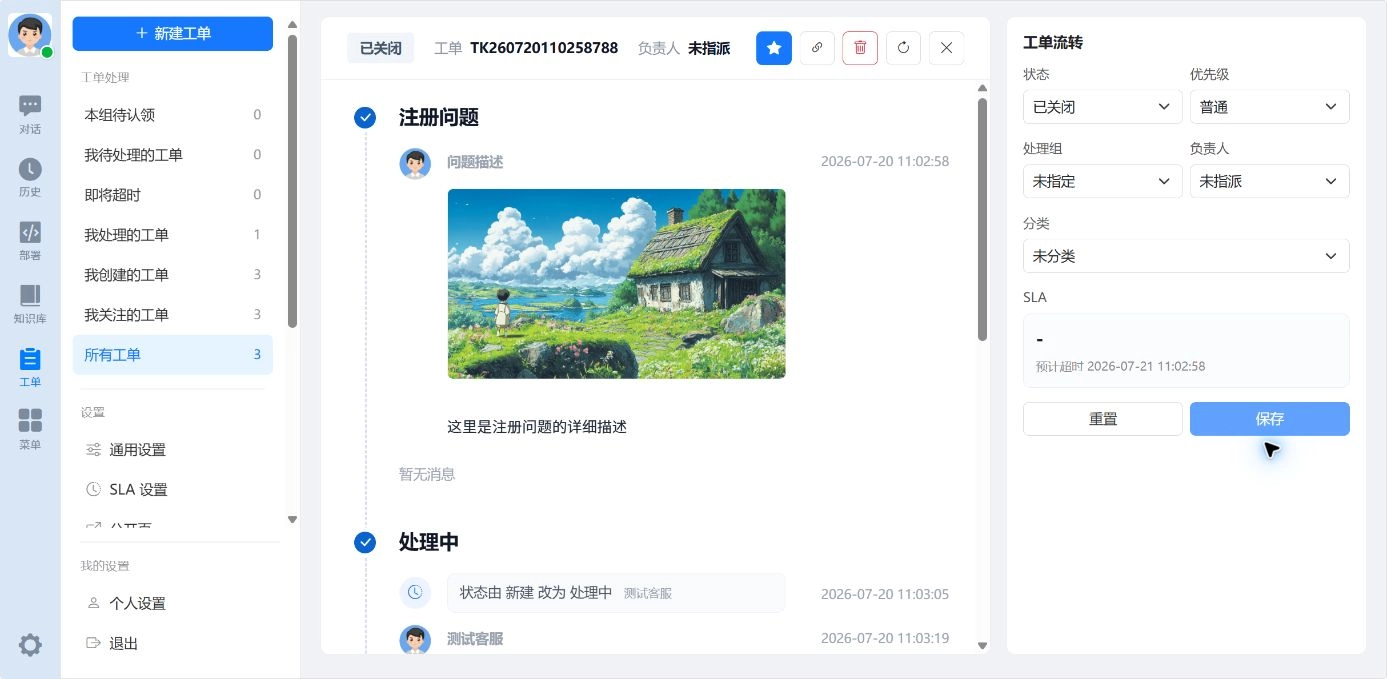Open the 对话 chat icon in sidebar
Image resolution: width=1387 pixels, height=679 pixels.
(x=30, y=106)
